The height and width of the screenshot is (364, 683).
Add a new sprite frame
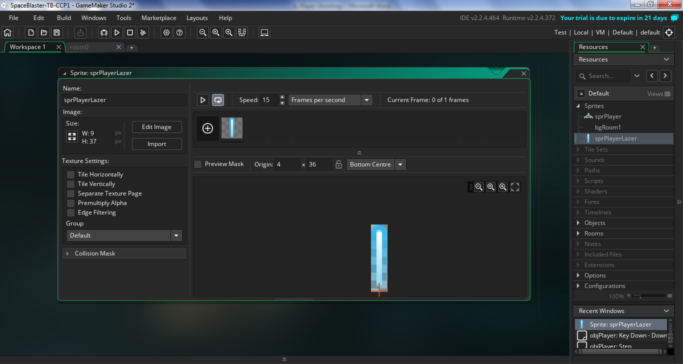tap(207, 128)
